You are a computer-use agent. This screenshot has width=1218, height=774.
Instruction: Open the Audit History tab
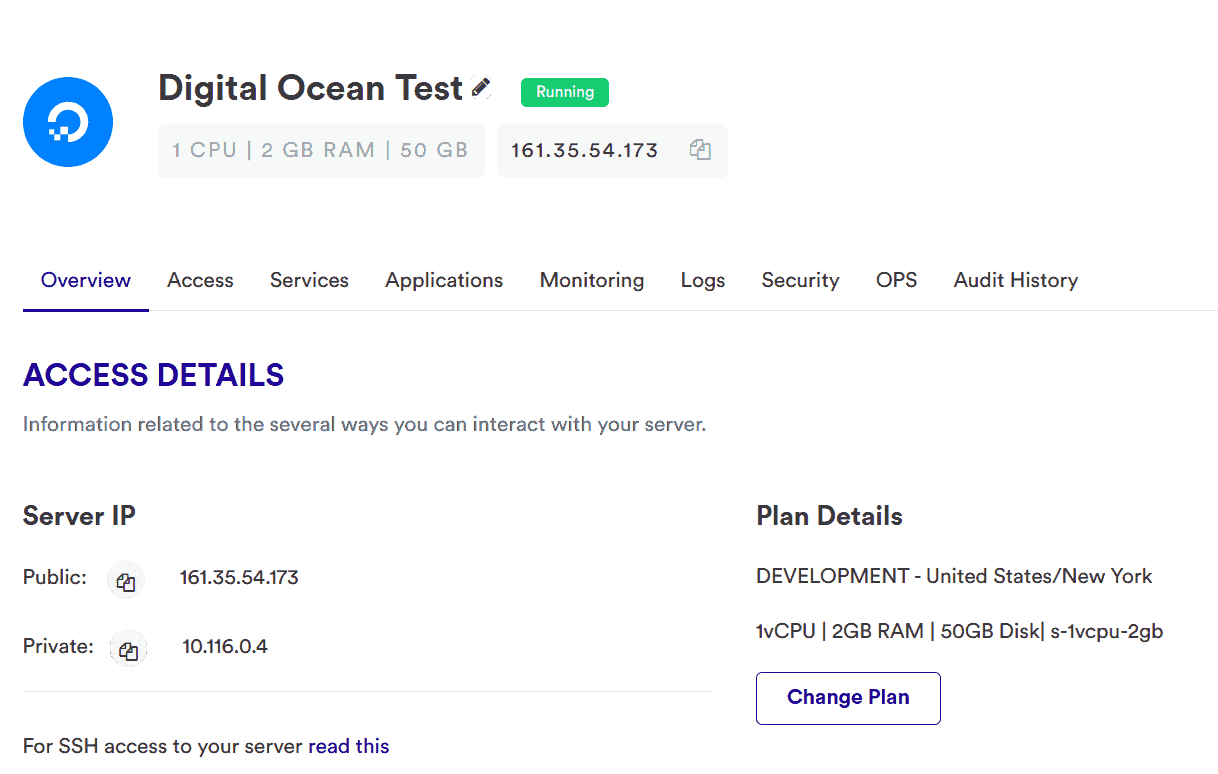tap(1016, 280)
